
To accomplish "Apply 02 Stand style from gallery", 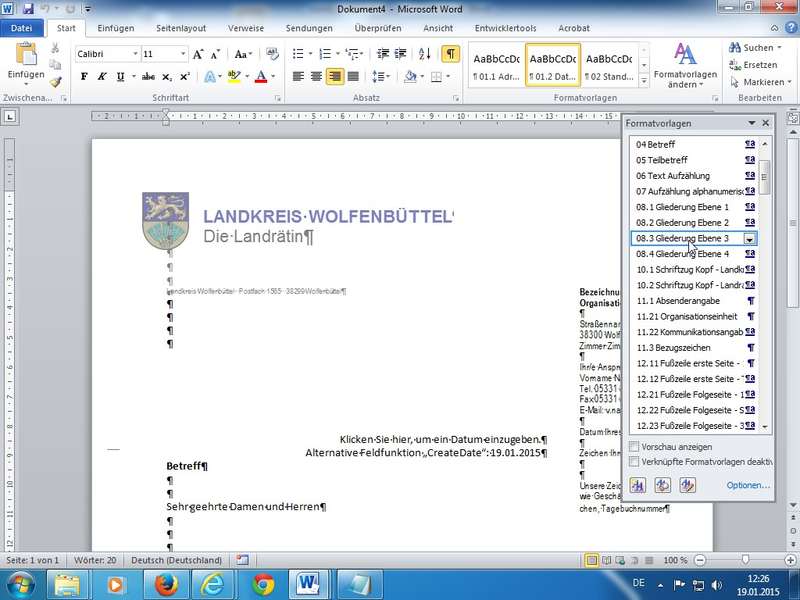I will click(609, 66).
